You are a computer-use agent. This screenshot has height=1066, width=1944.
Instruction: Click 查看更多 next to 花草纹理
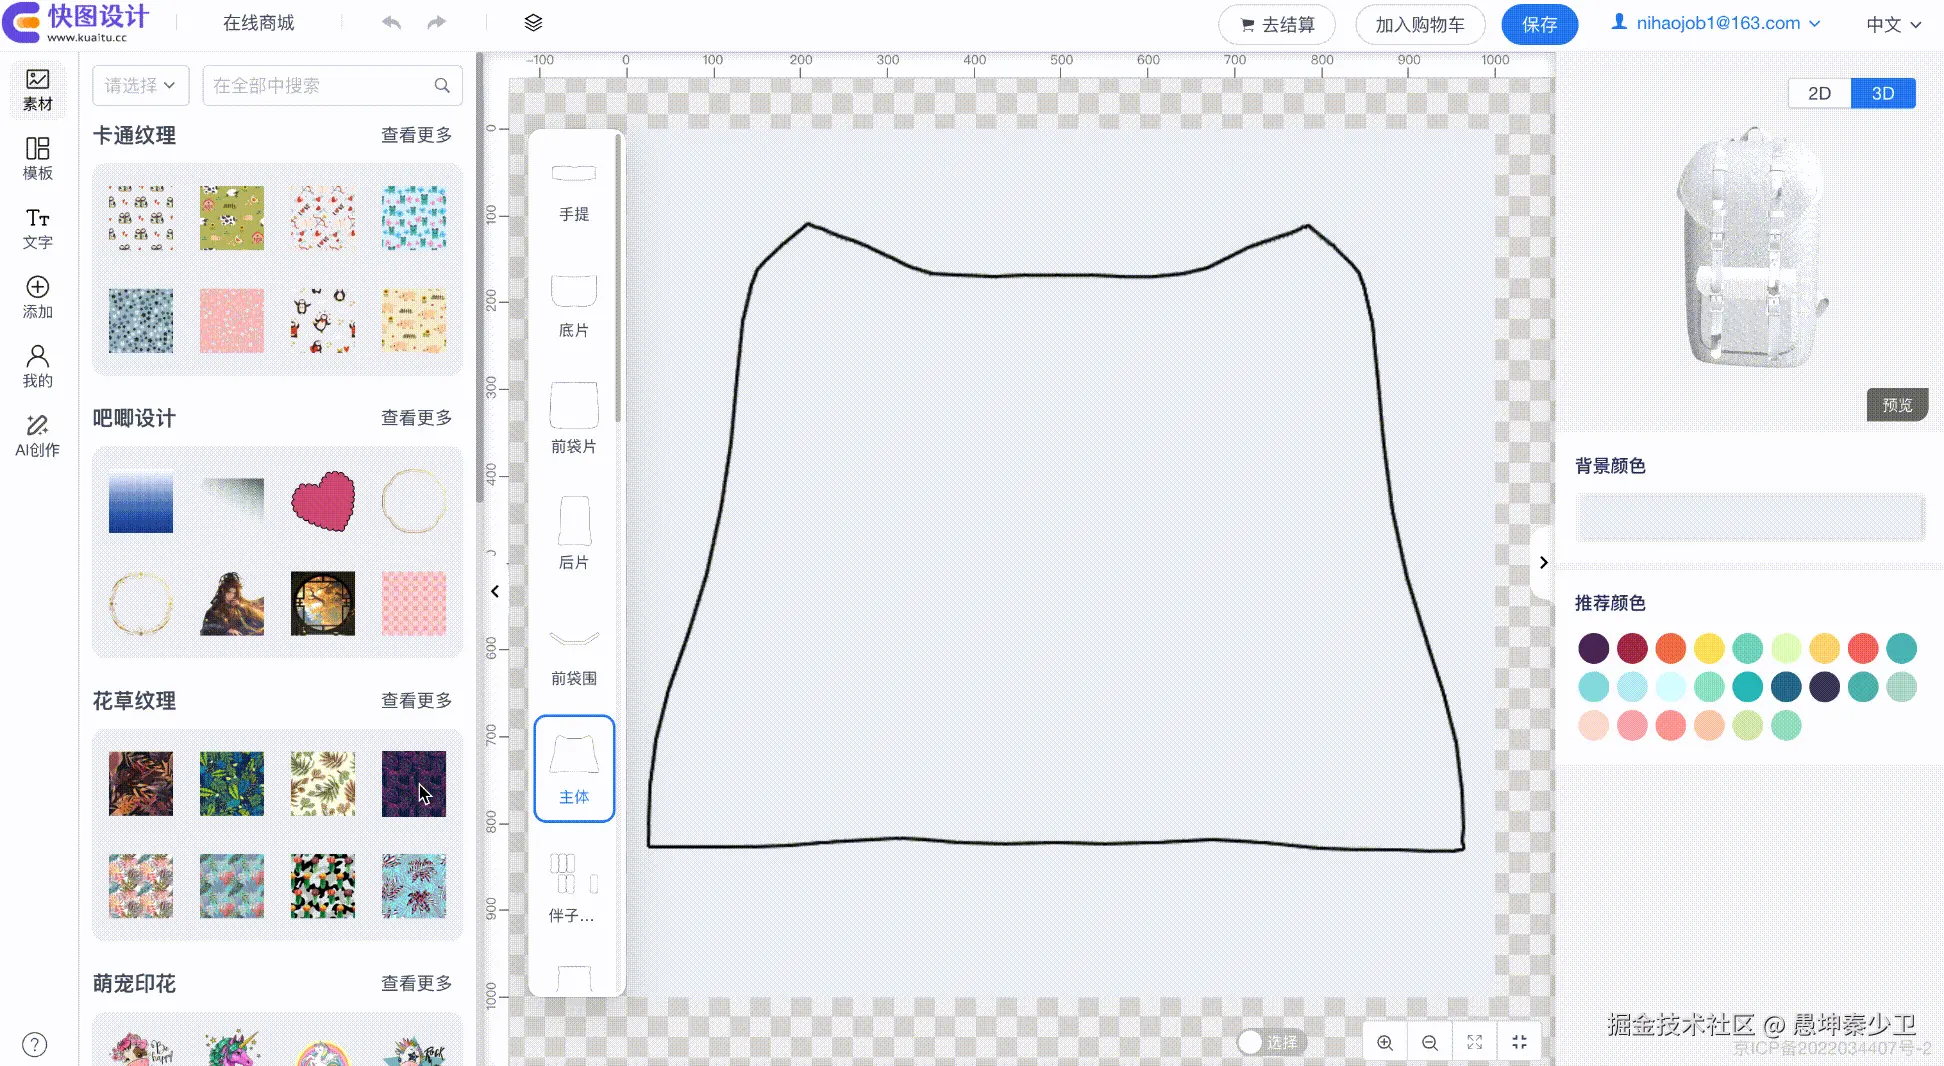[x=416, y=700]
